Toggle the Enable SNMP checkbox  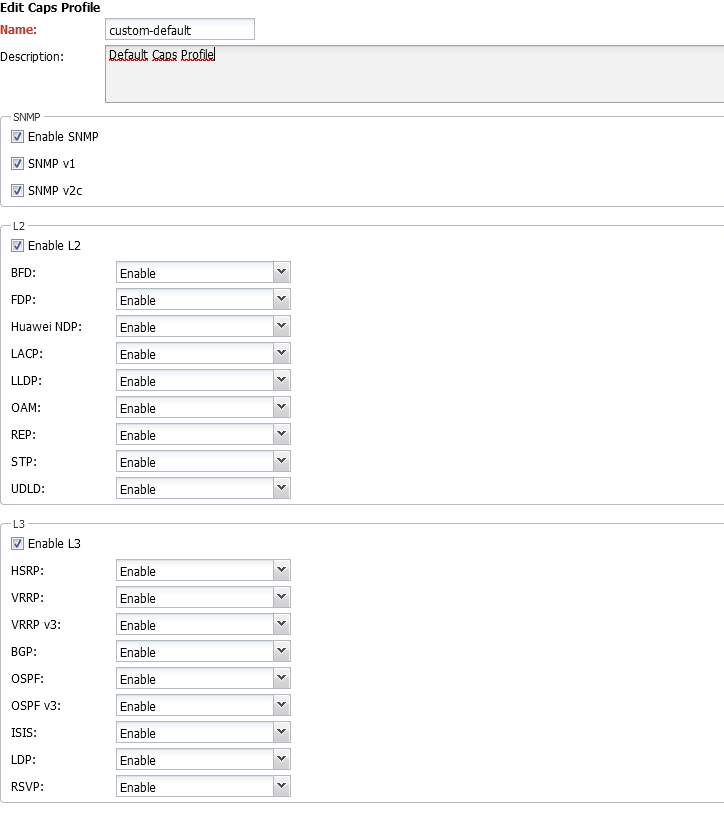tap(18, 137)
